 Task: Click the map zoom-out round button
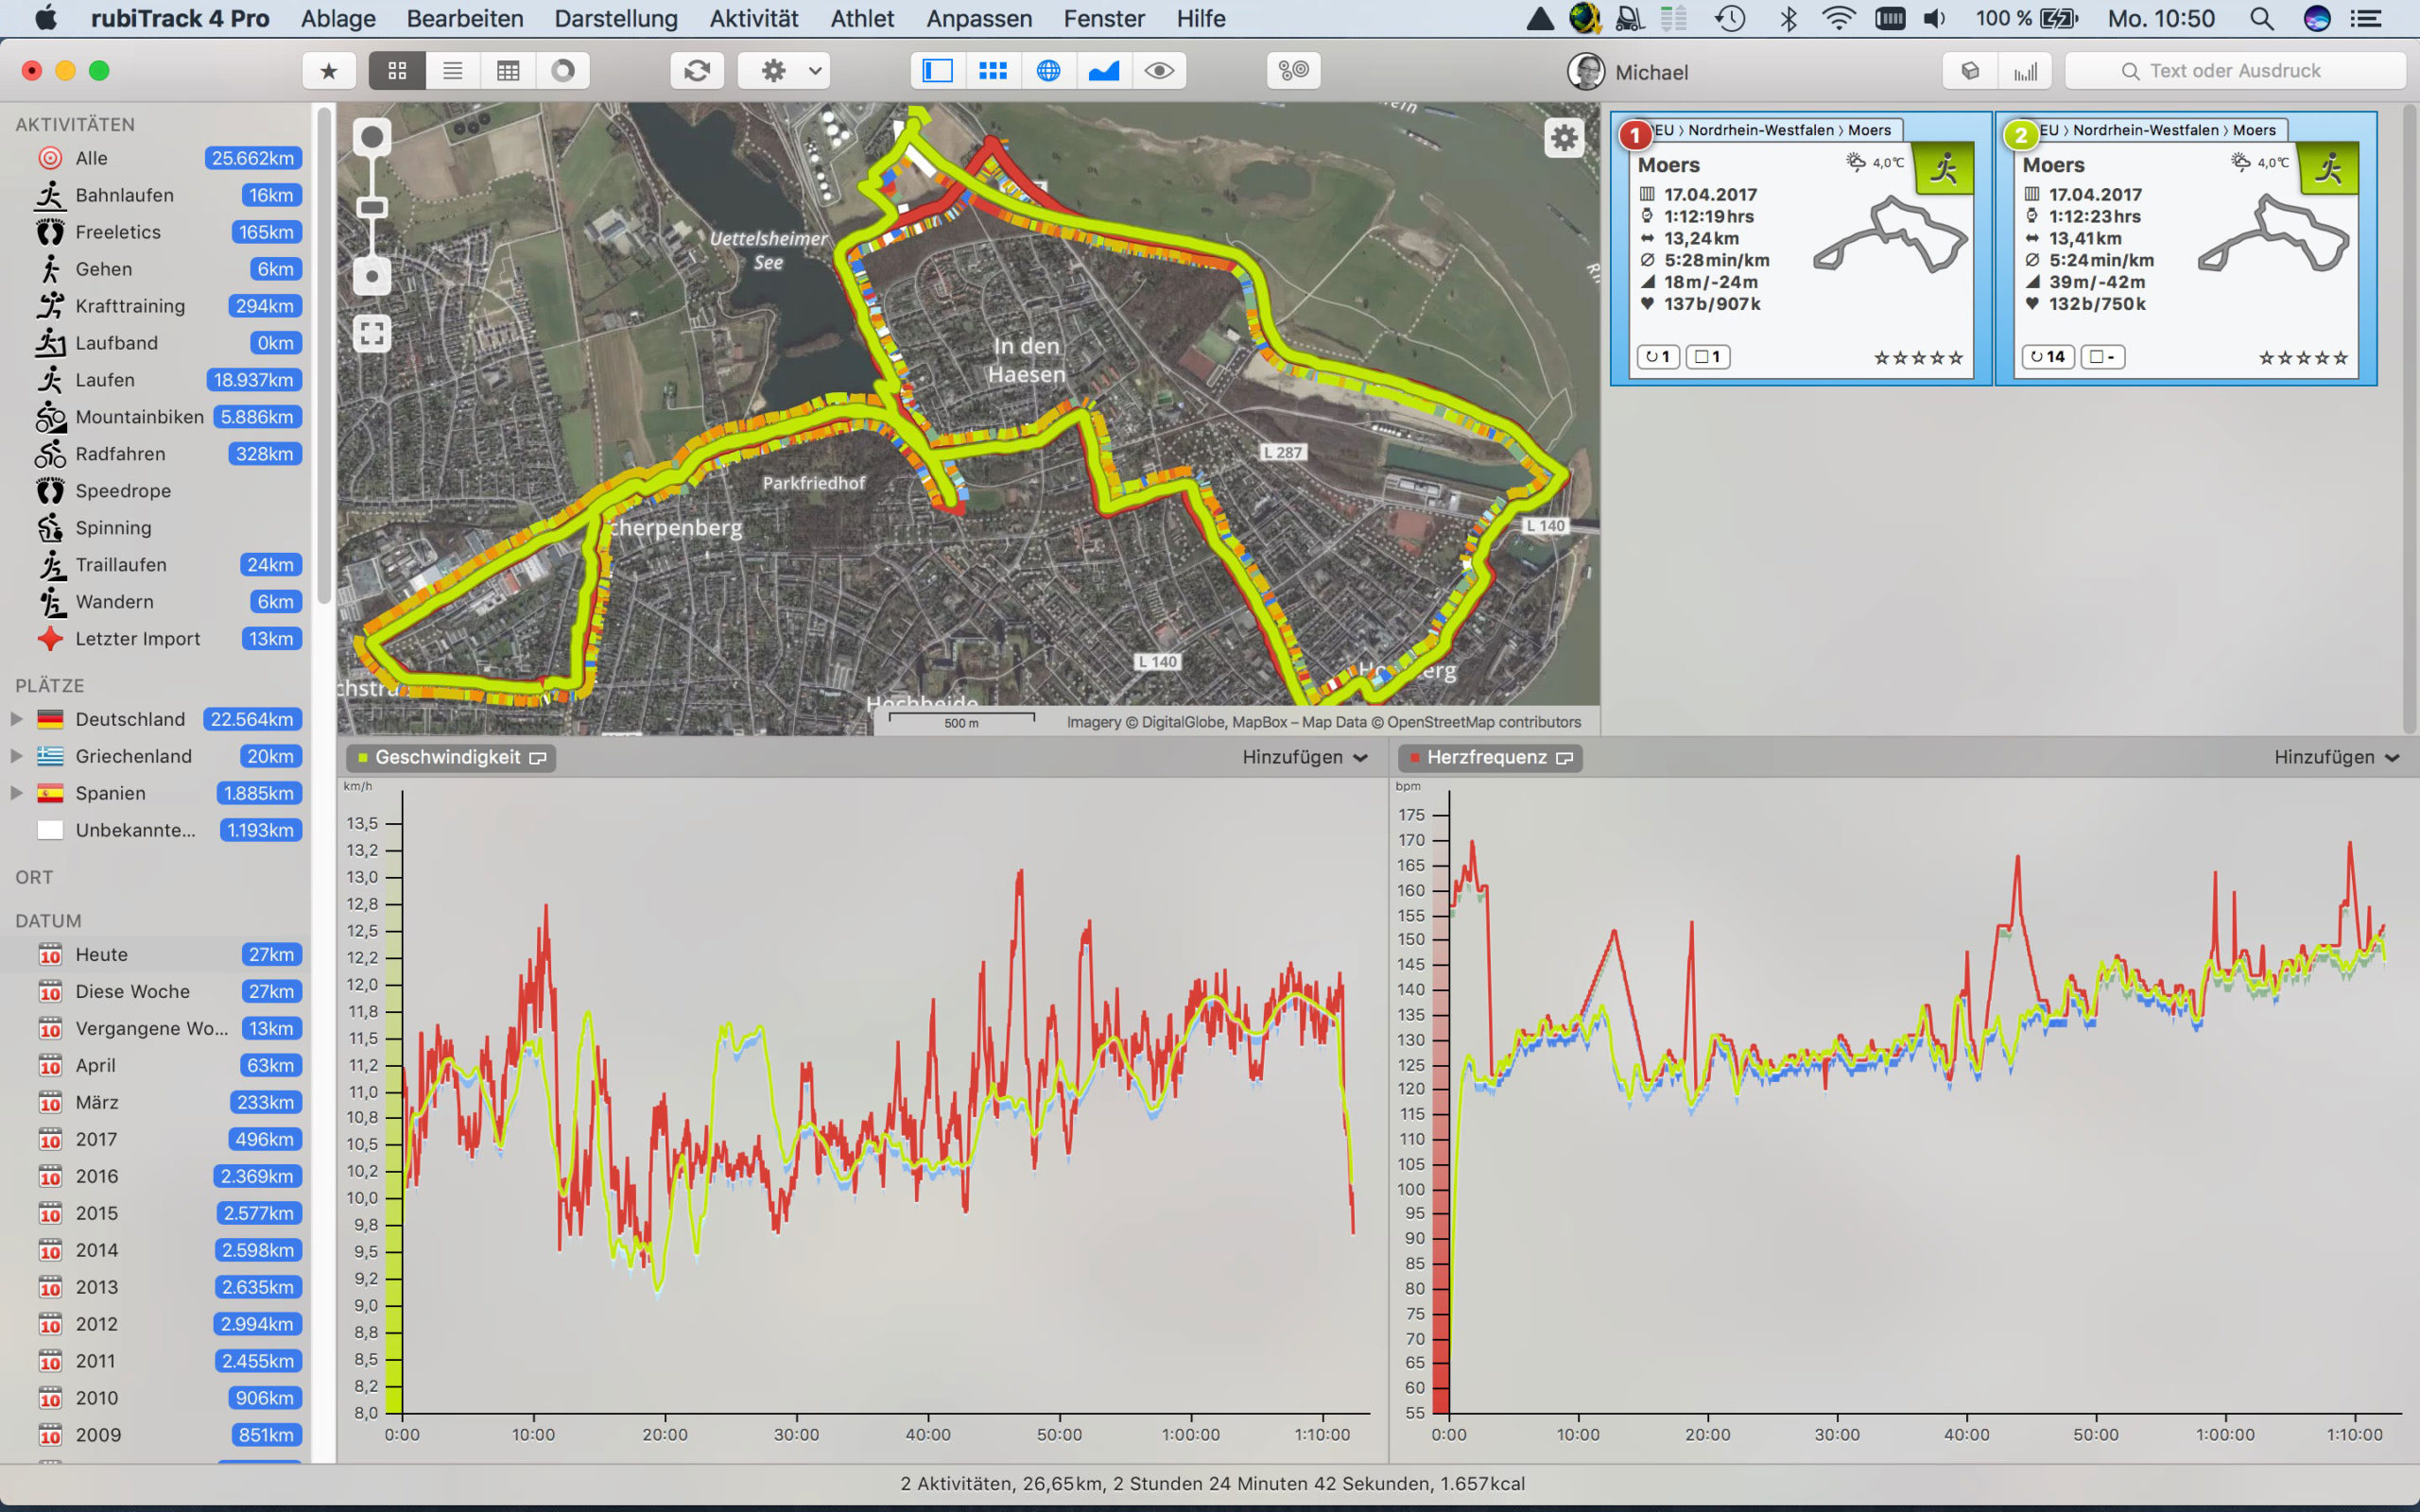click(372, 276)
